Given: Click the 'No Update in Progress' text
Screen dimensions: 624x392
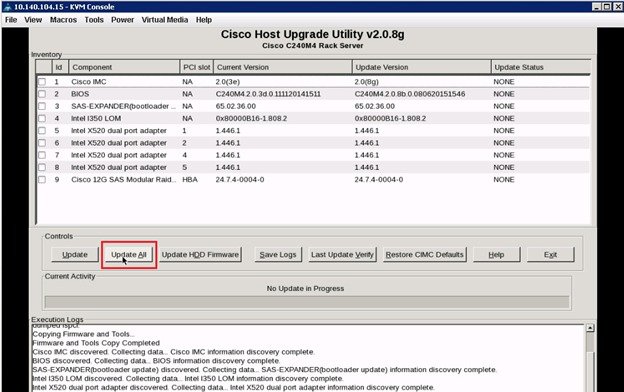Looking at the screenshot, I should 305,289.
